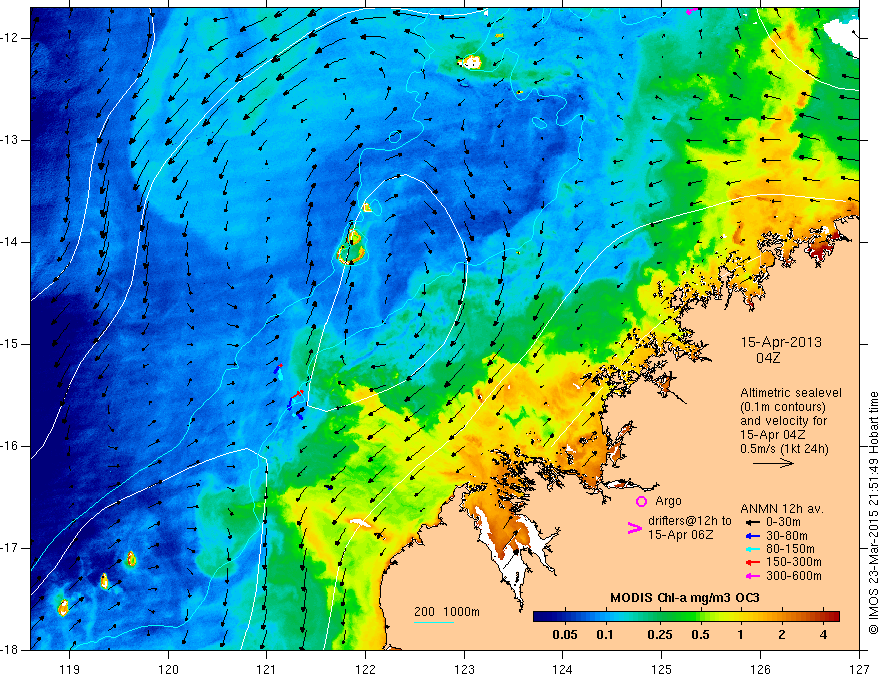Click the reef near 17.1°S 119.6°E
The image size is (880, 680).
131,559
